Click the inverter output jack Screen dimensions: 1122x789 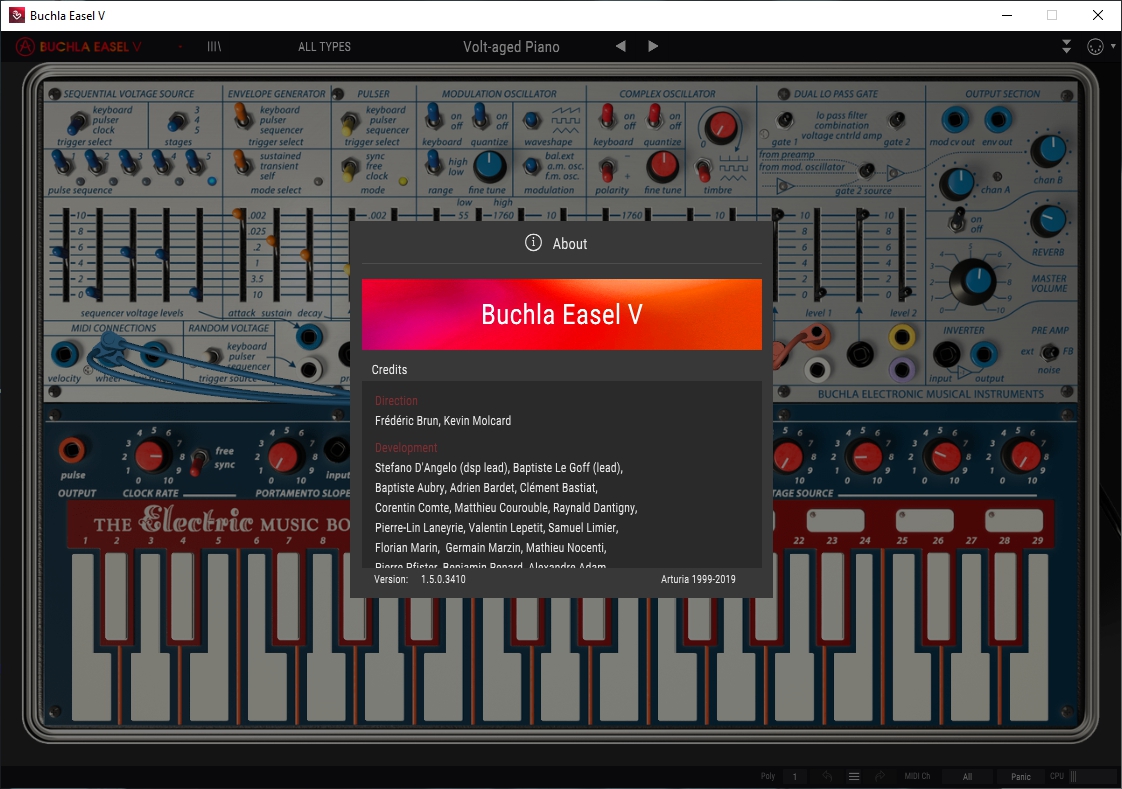(x=984, y=354)
